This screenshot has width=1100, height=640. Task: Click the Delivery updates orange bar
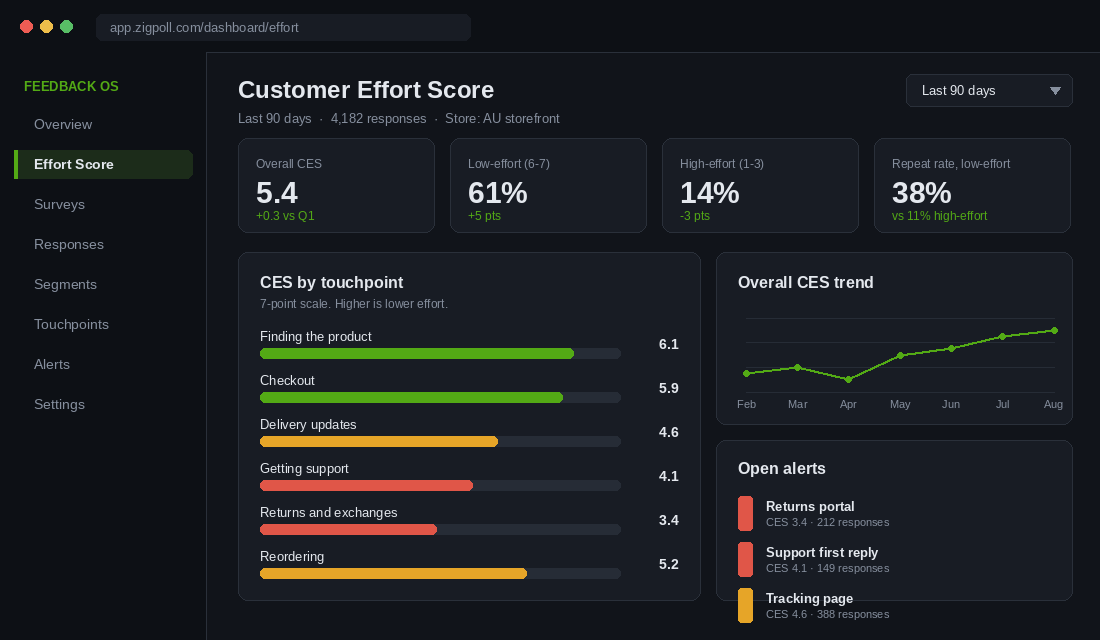[379, 441]
